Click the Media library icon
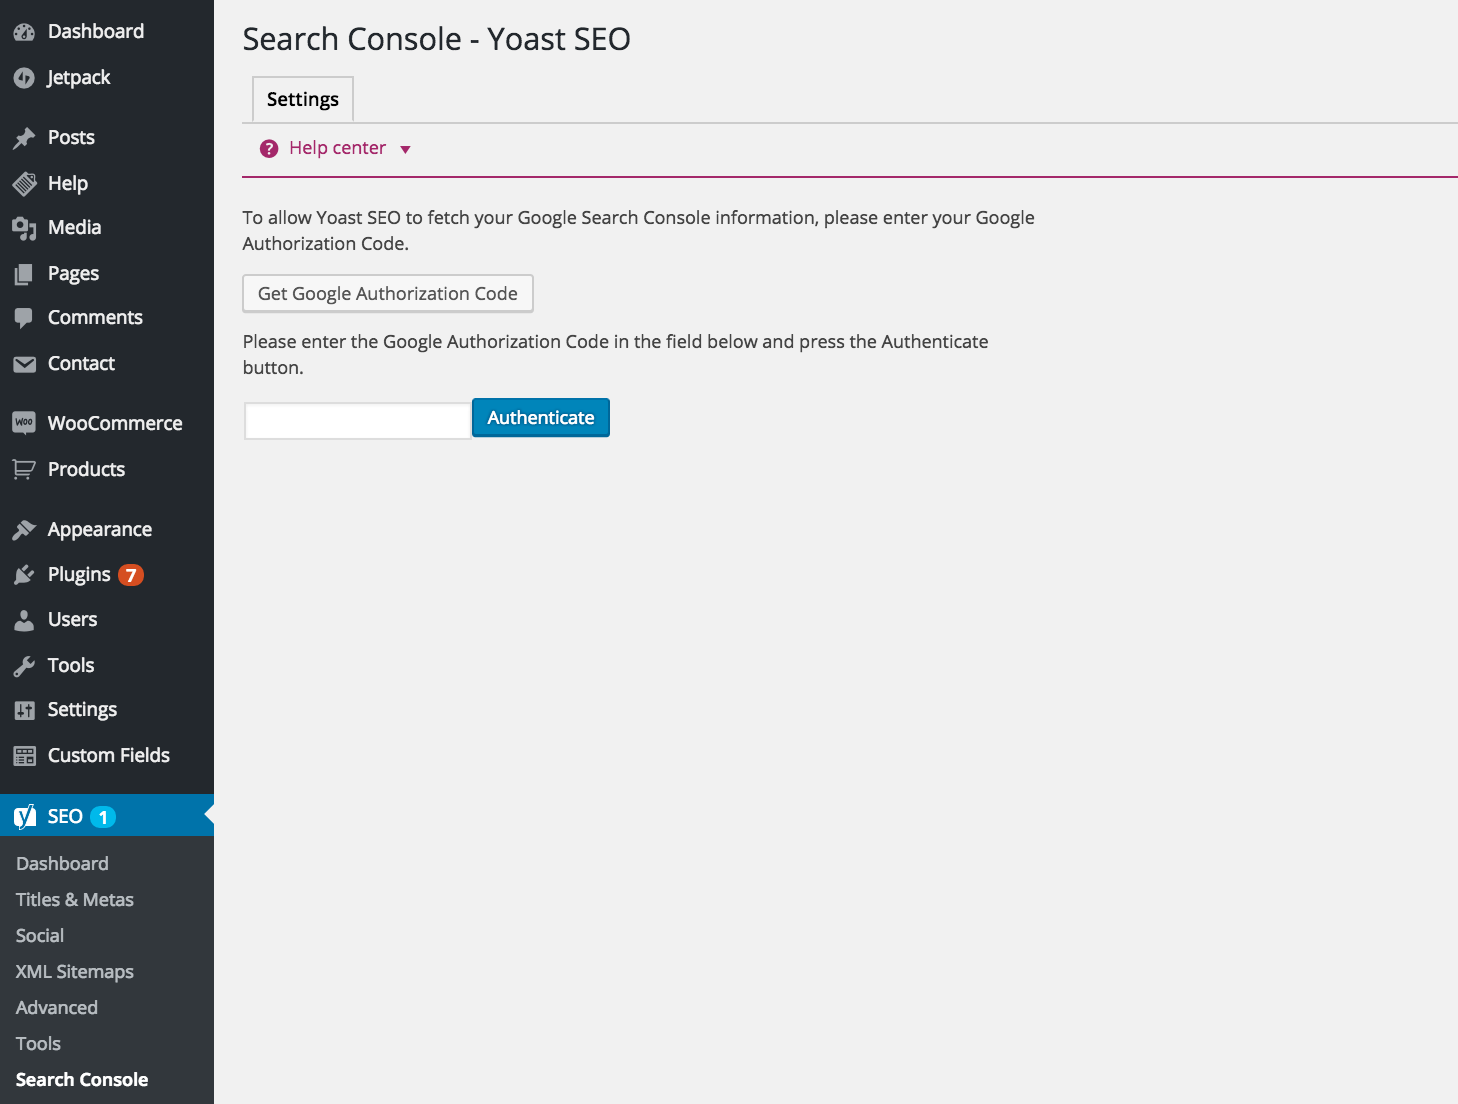 click(24, 228)
